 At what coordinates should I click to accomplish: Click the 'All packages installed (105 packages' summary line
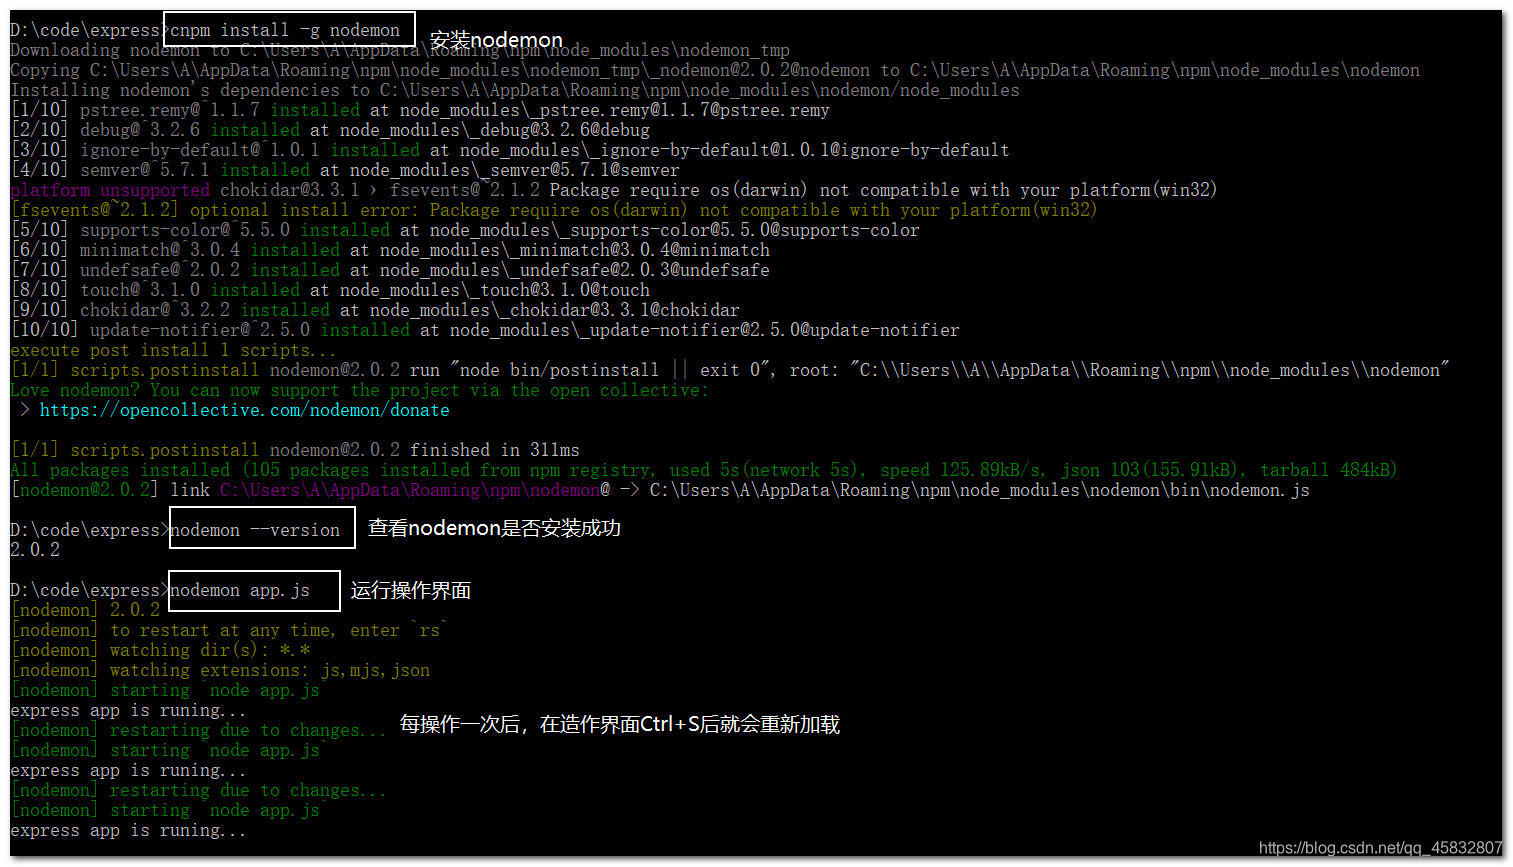703,470
